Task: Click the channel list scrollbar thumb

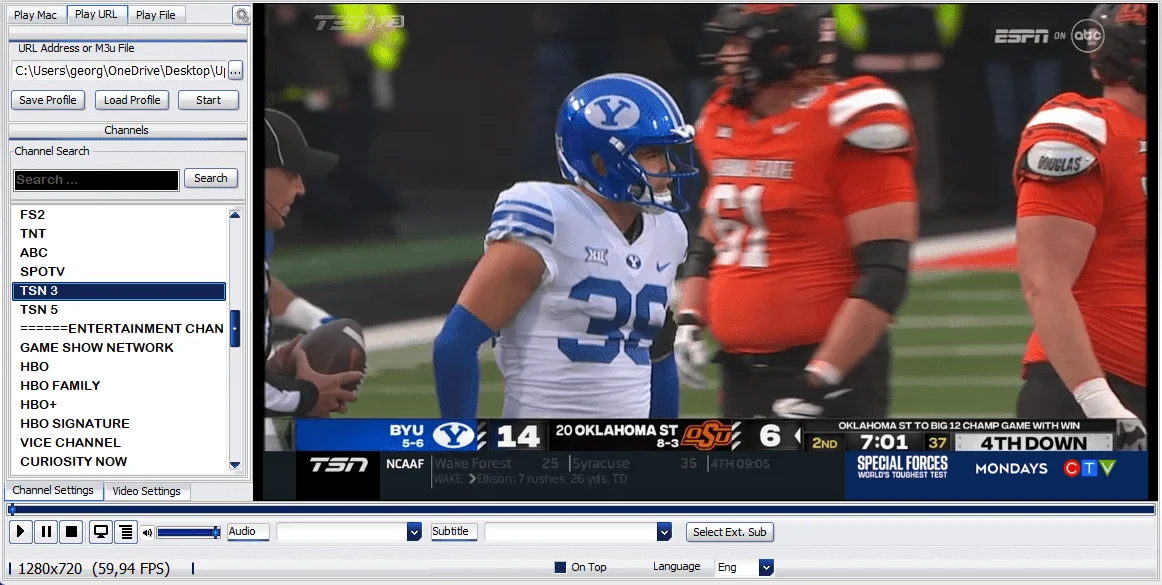Action: pyautogui.click(x=235, y=328)
